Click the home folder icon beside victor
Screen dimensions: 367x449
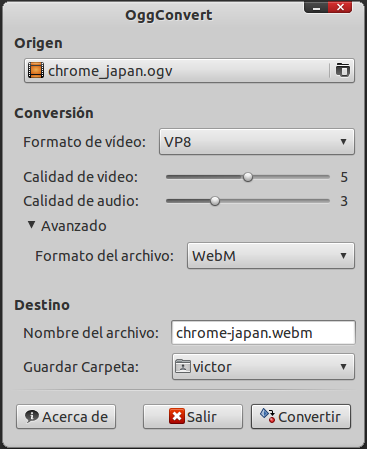(183, 366)
